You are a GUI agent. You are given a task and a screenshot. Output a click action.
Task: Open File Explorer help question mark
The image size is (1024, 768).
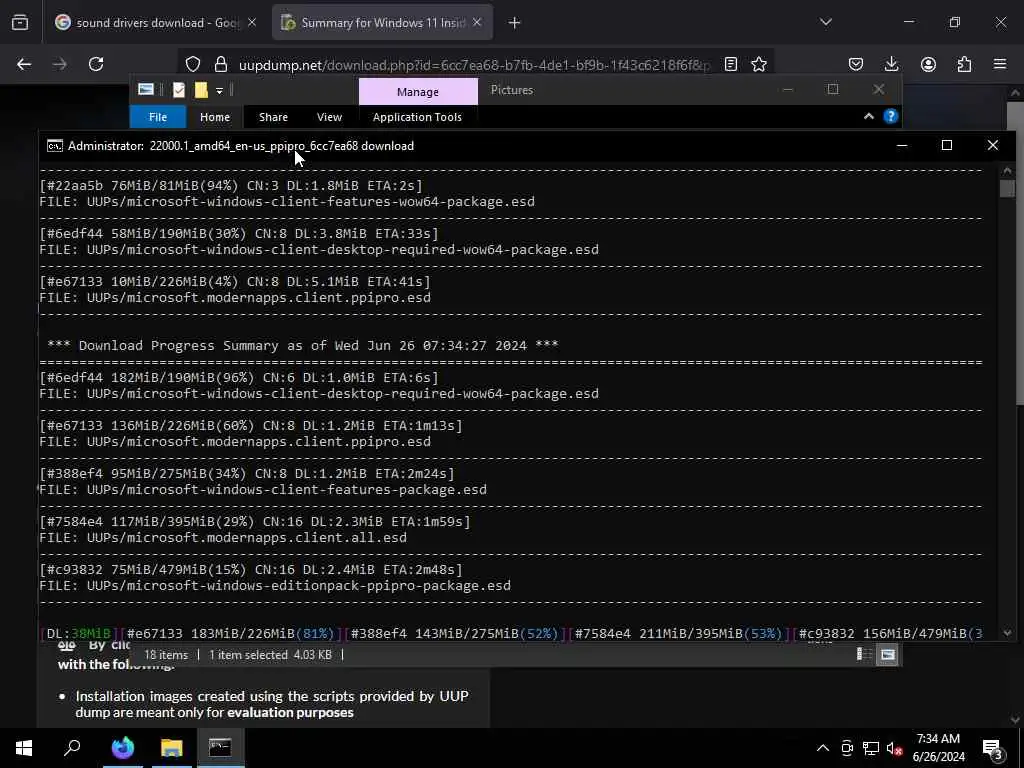point(891,116)
